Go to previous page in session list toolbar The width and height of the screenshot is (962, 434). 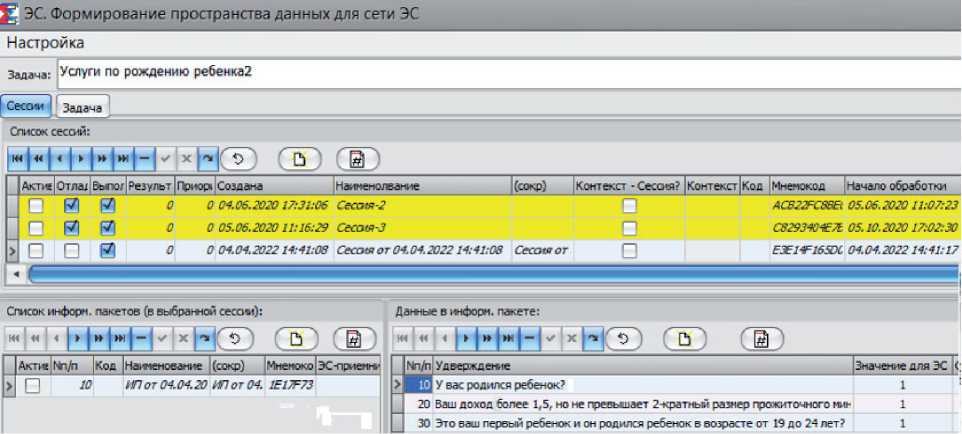coord(38,159)
